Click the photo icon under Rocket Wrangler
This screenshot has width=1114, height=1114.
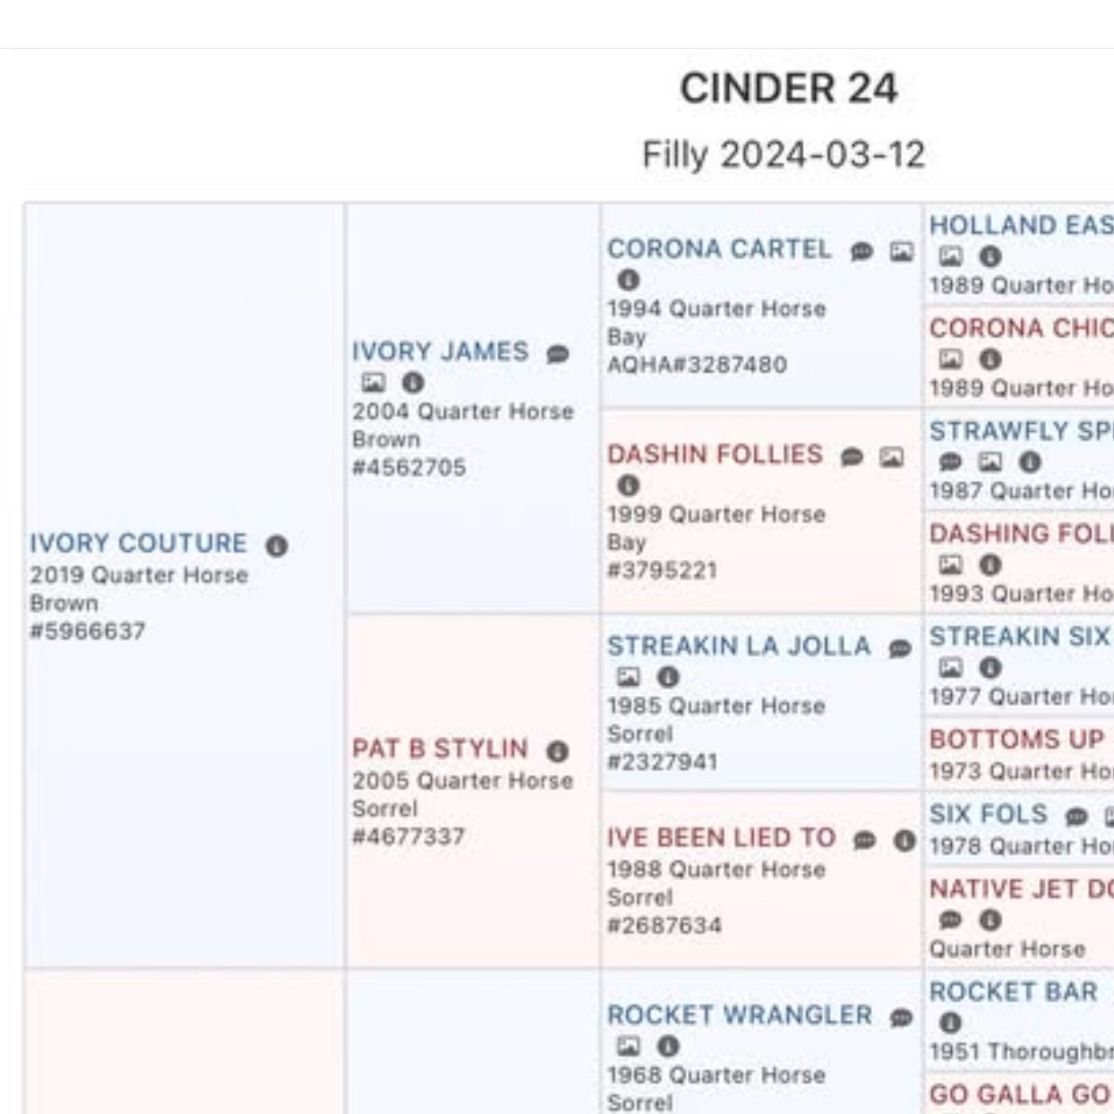[628, 1046]
